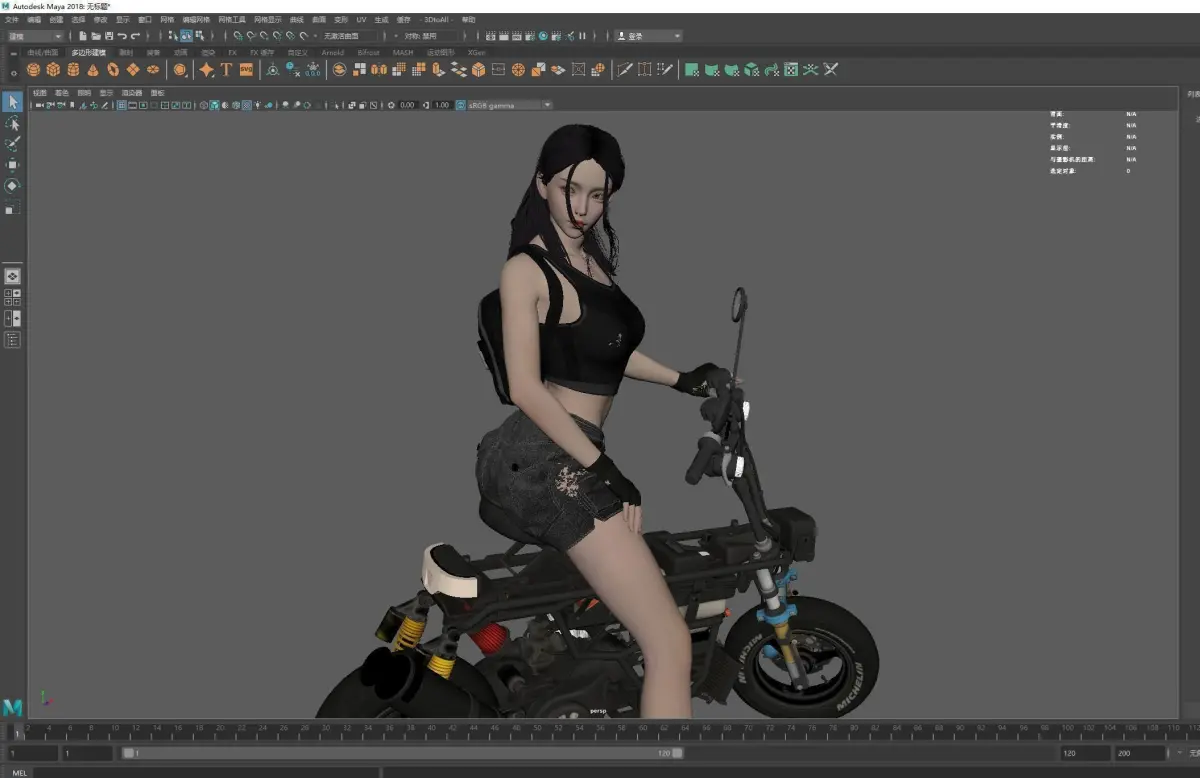
Task: Click the range slider end handle at 120
Action: click(677, 753)
